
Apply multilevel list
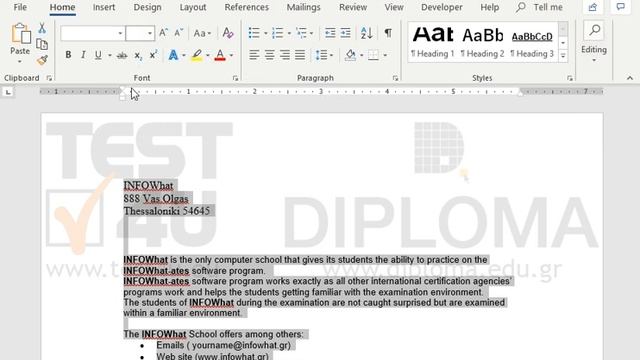301,33
